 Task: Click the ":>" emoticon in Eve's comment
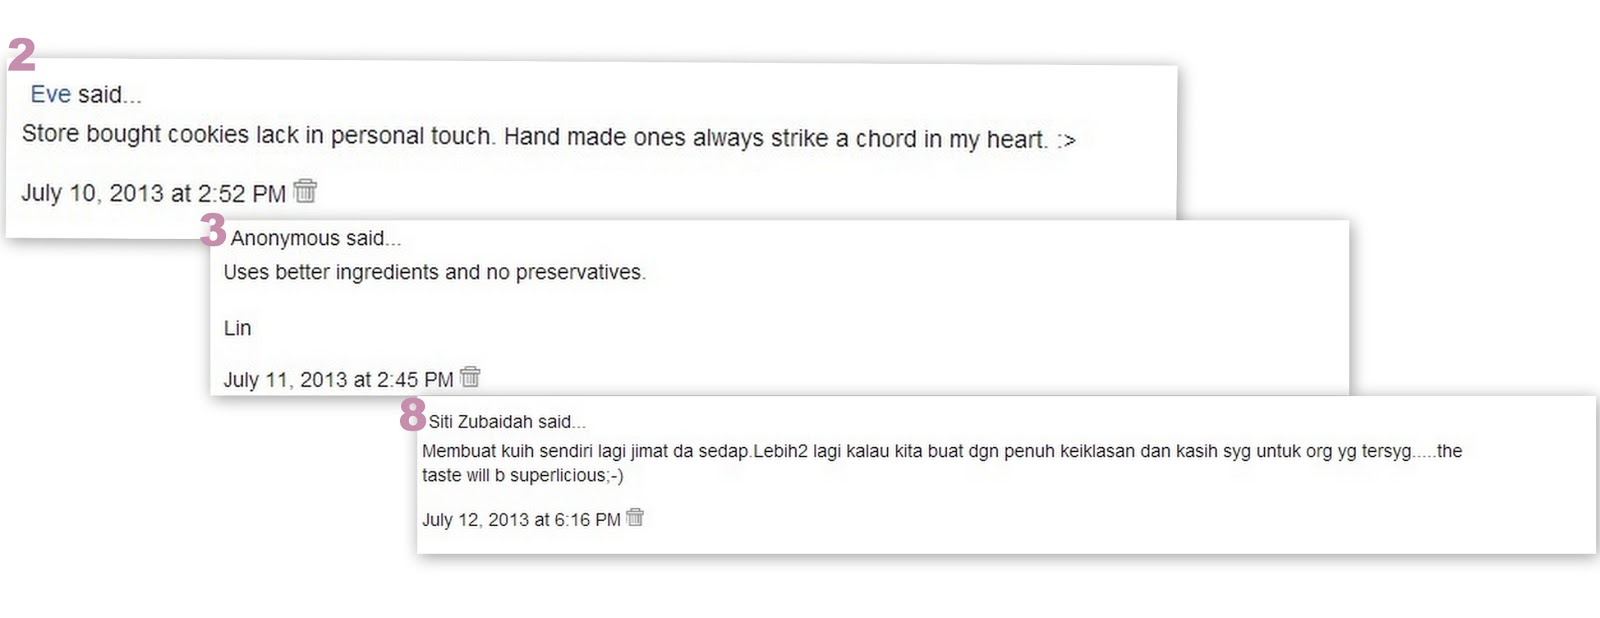(1066, 141)
